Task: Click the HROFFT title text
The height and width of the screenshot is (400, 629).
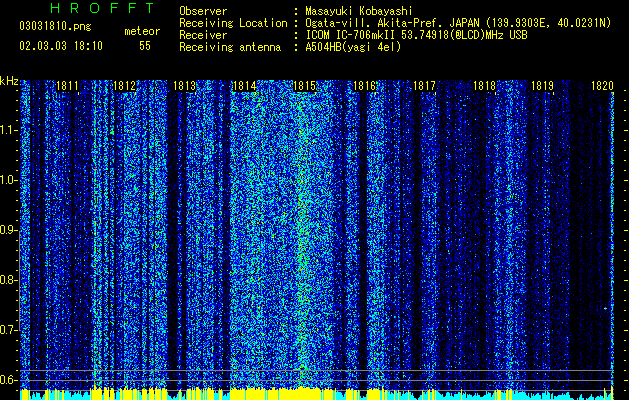Action: [x=102, y=8]
